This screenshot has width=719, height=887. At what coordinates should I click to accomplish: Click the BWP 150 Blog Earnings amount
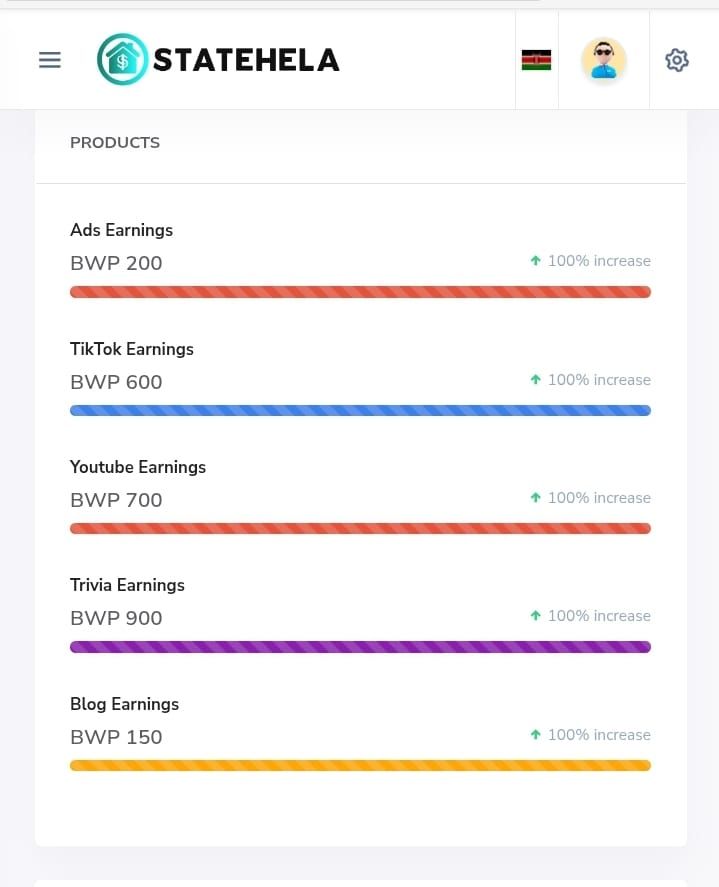pyautogui.click(x=116, y=737)
